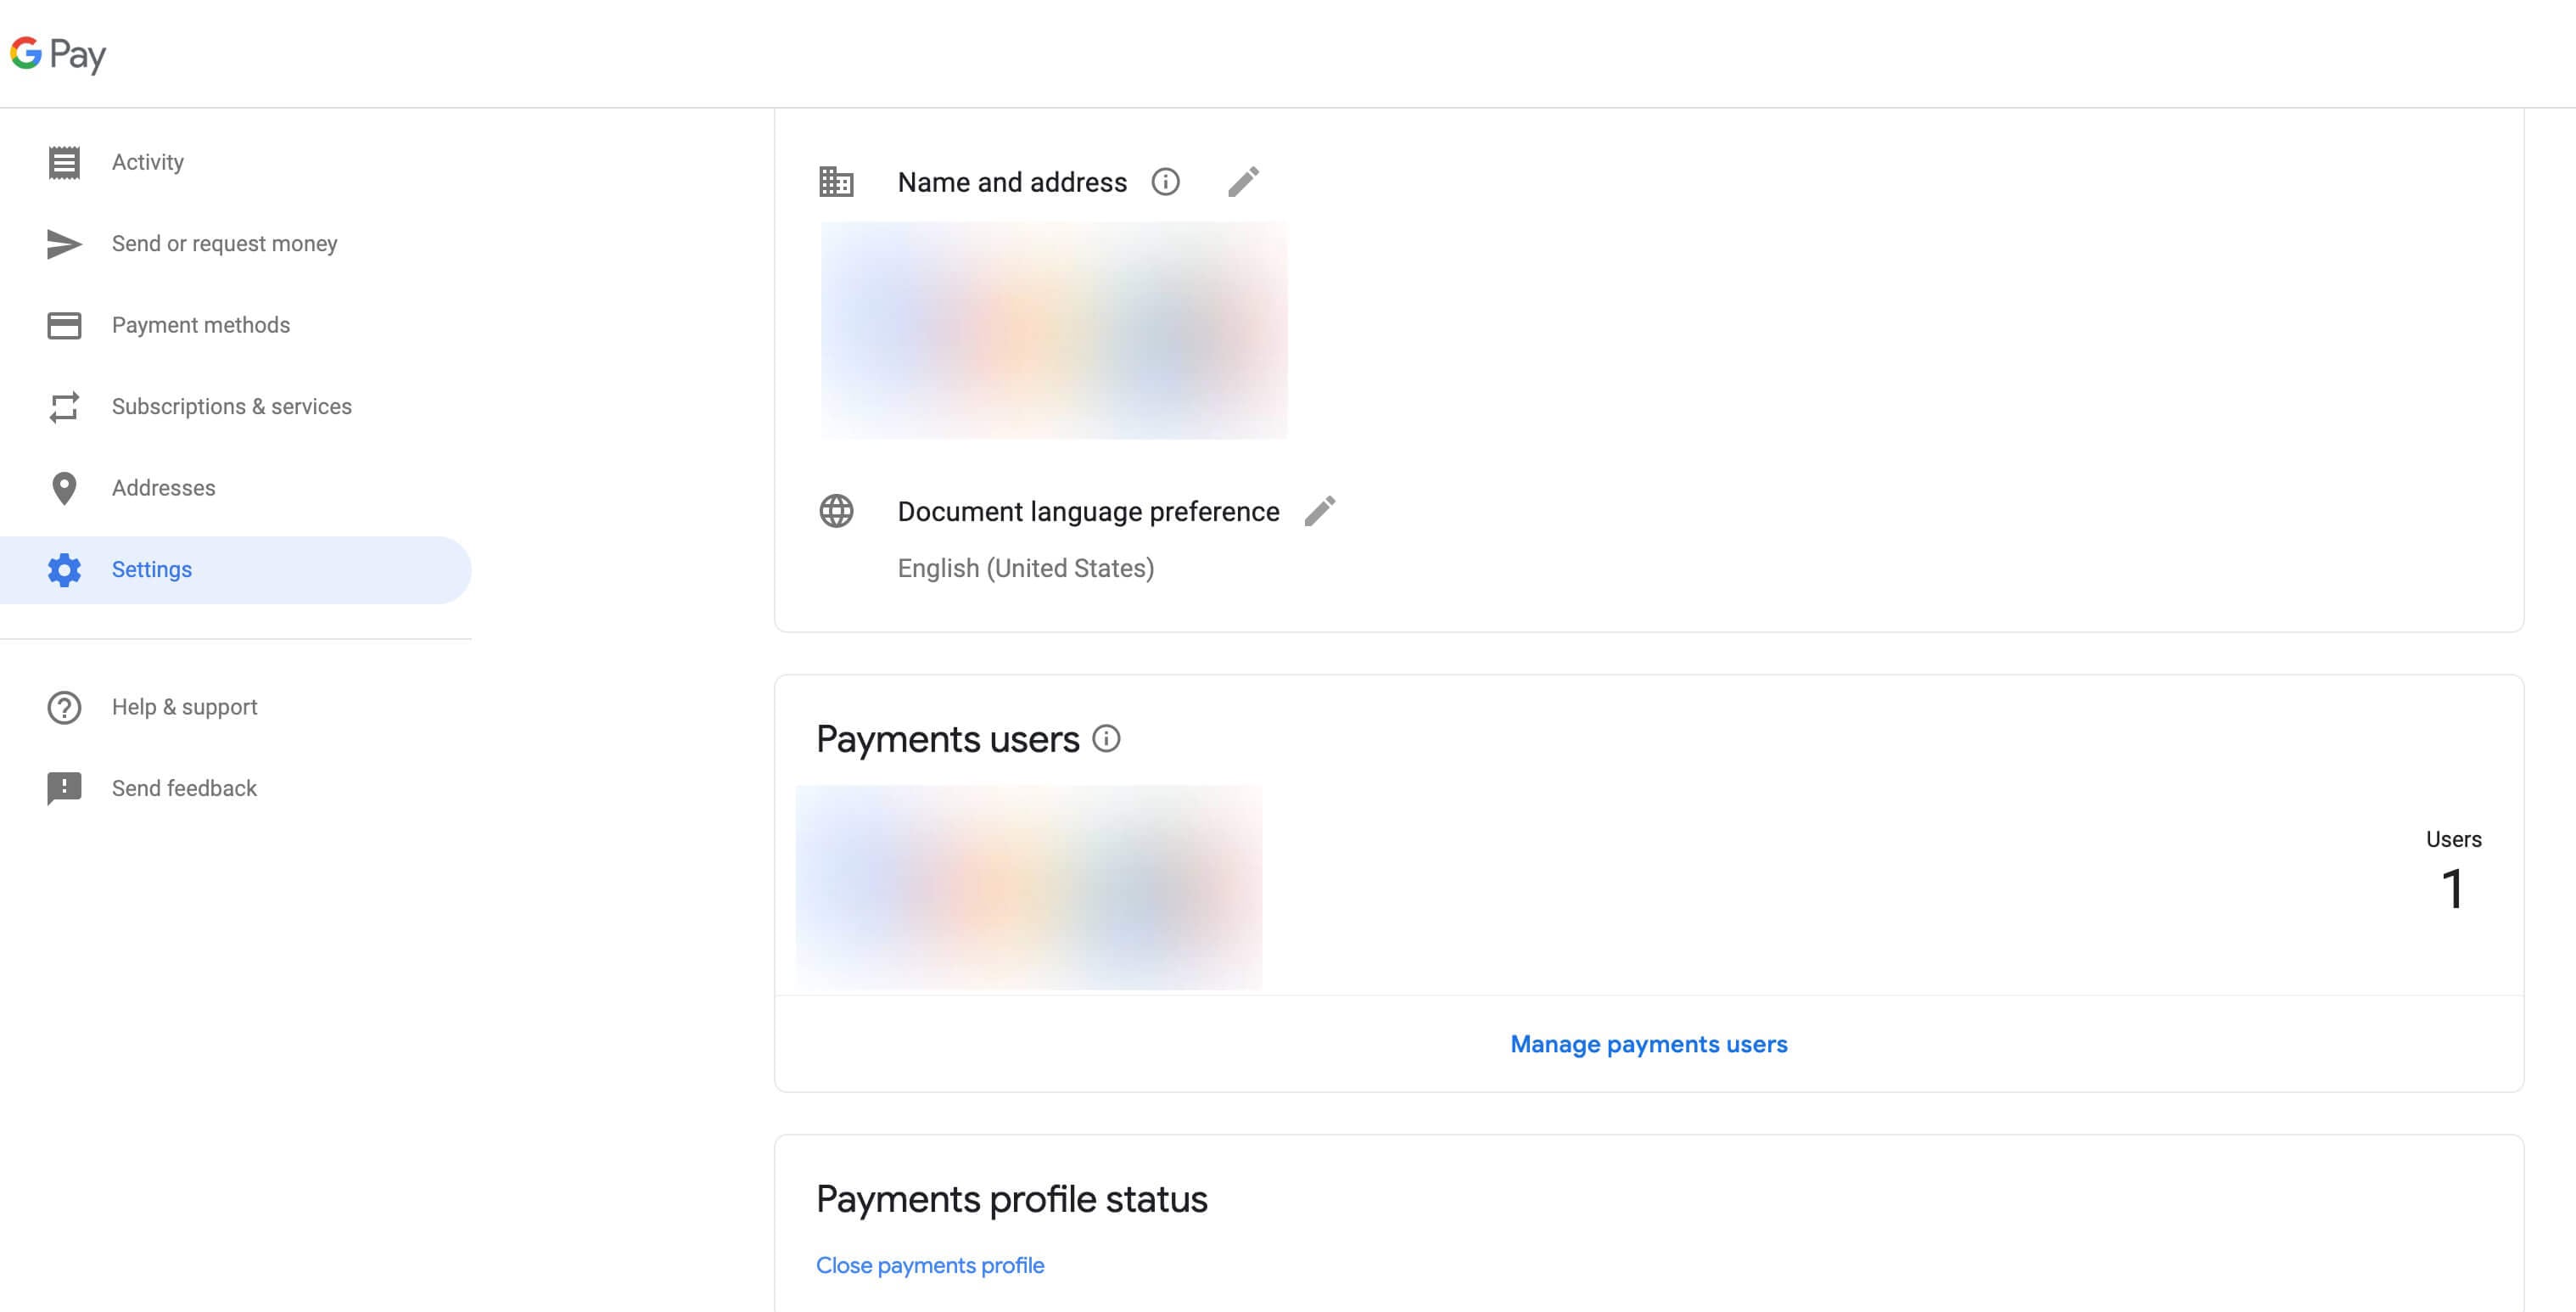Click the Settings gear icon
Image resolution: width=2576 pixels, height=1312 pixels.
tap(64, 570)
